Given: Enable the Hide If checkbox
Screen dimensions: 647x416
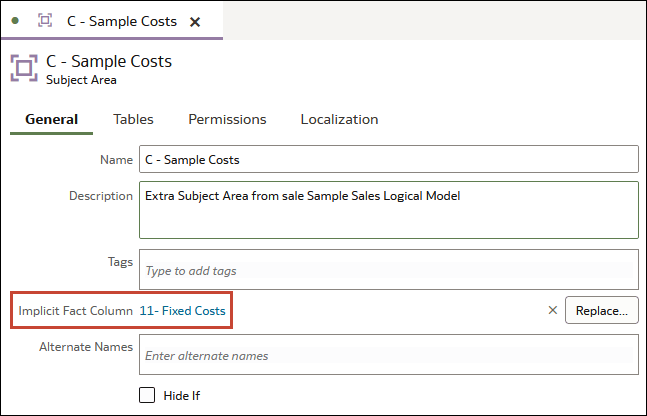Looking at the screenshot, I should 147,395.
